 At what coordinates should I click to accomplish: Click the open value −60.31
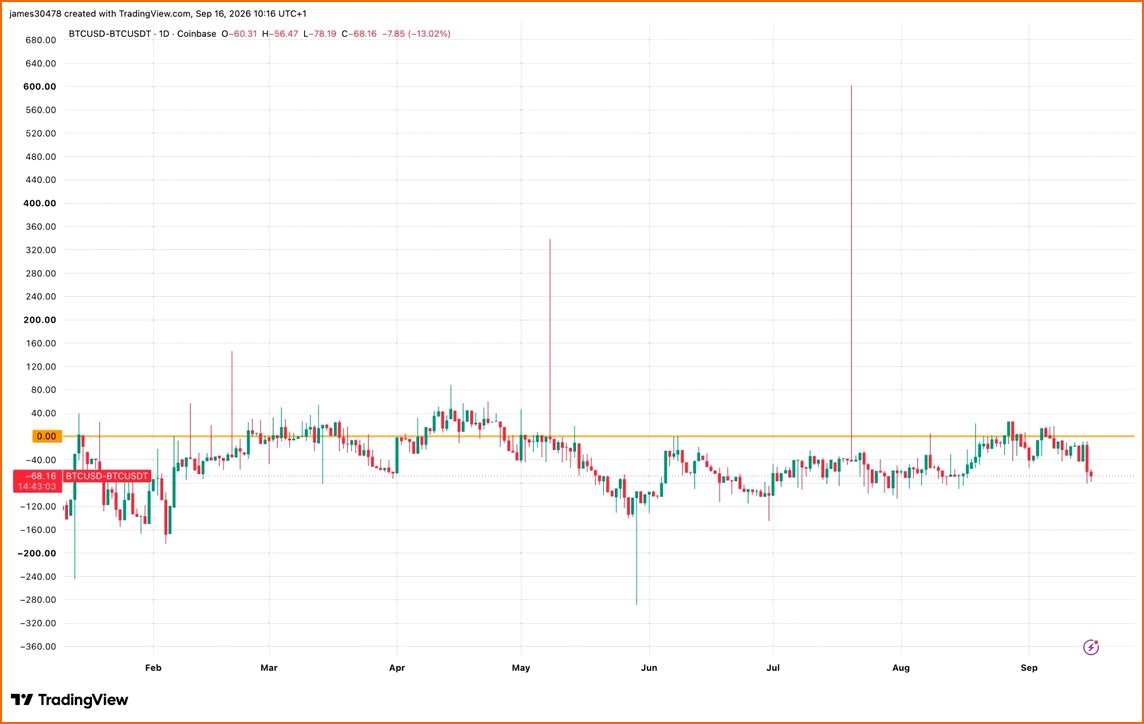(239, 34)
